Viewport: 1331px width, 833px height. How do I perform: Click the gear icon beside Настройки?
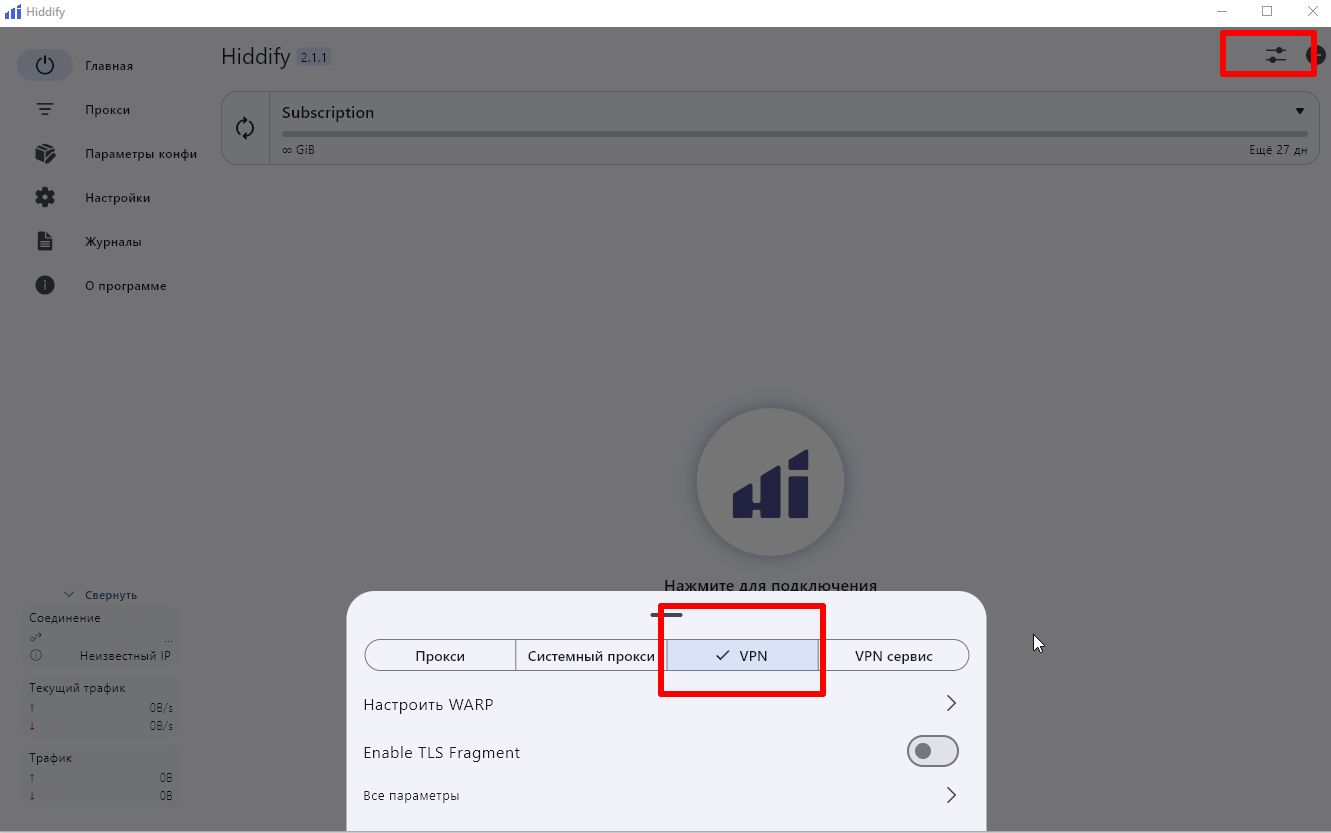coord(45,198)
